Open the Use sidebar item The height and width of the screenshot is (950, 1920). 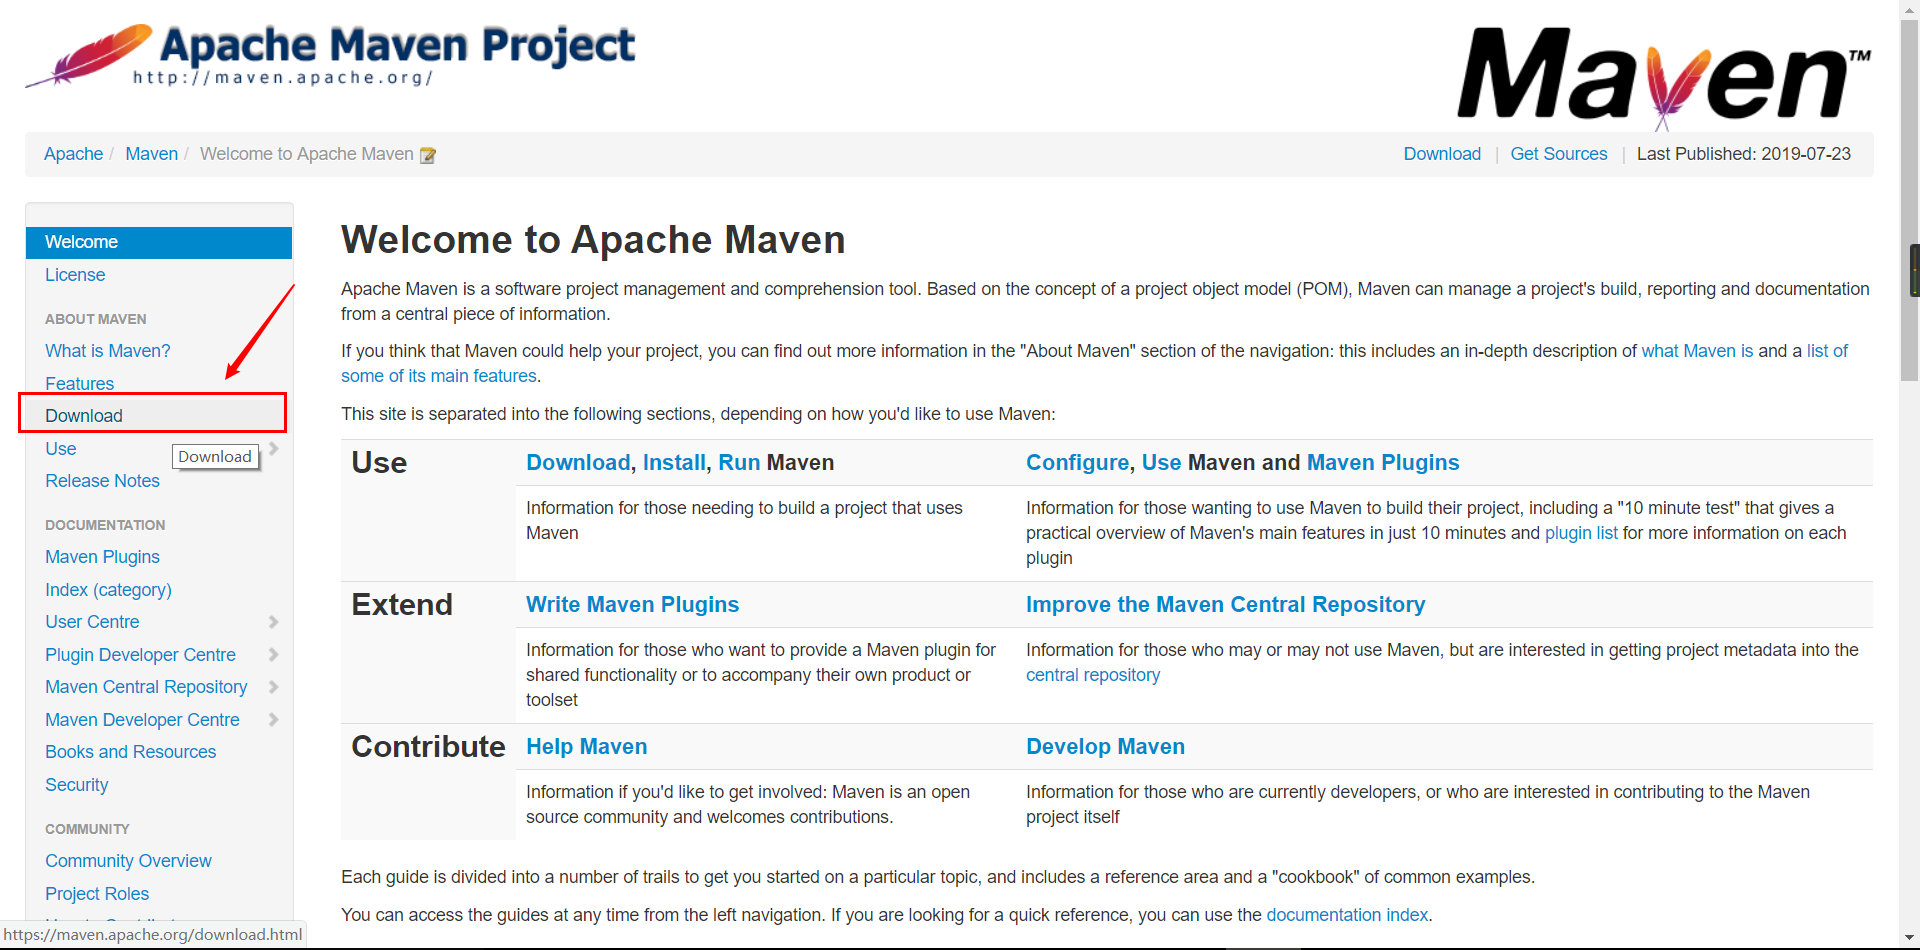click(x=61, y=449)
